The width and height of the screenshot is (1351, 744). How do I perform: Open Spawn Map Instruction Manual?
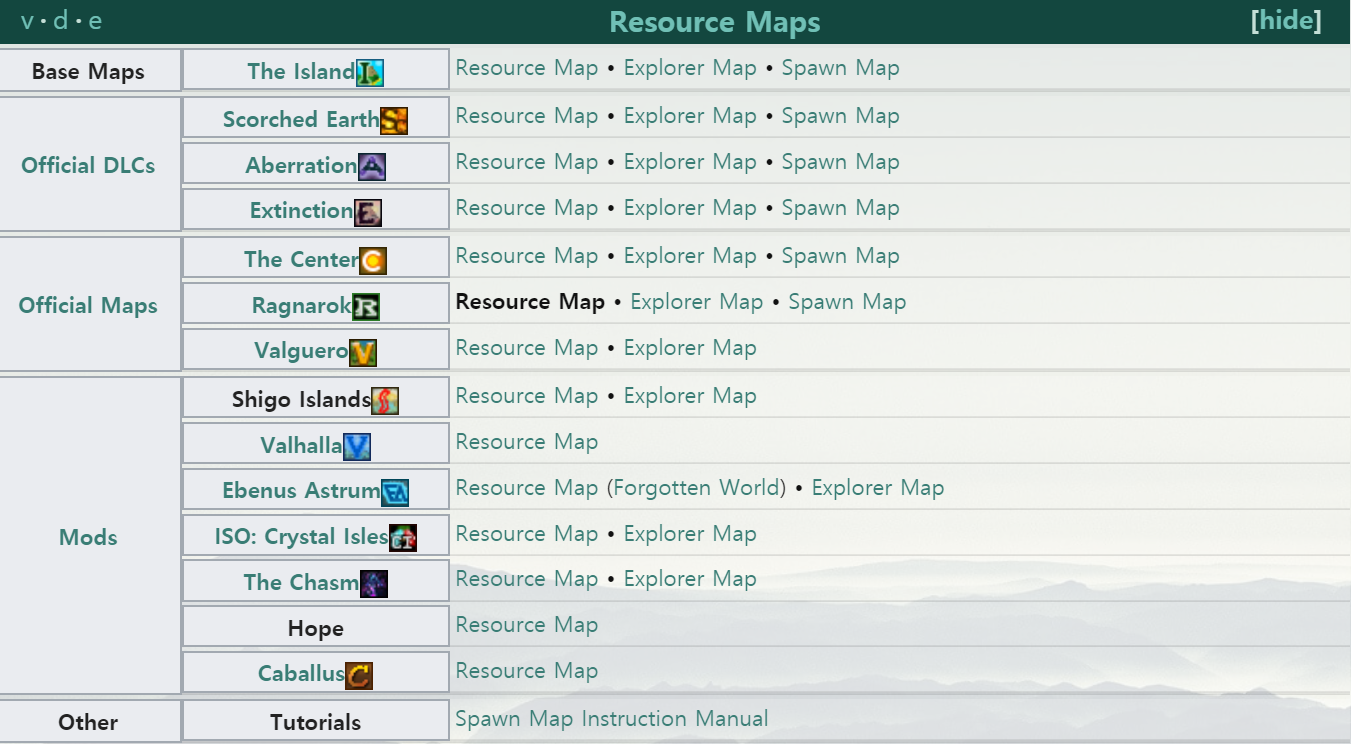(x=612, y=719)
